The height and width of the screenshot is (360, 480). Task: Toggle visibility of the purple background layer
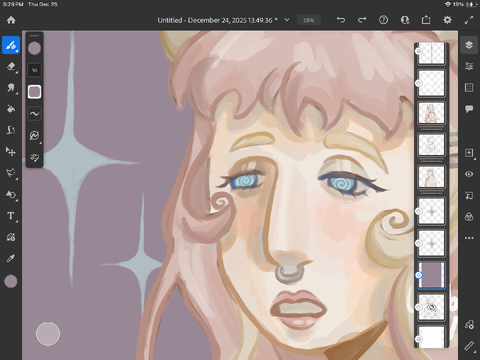click(x=419, y=275)
